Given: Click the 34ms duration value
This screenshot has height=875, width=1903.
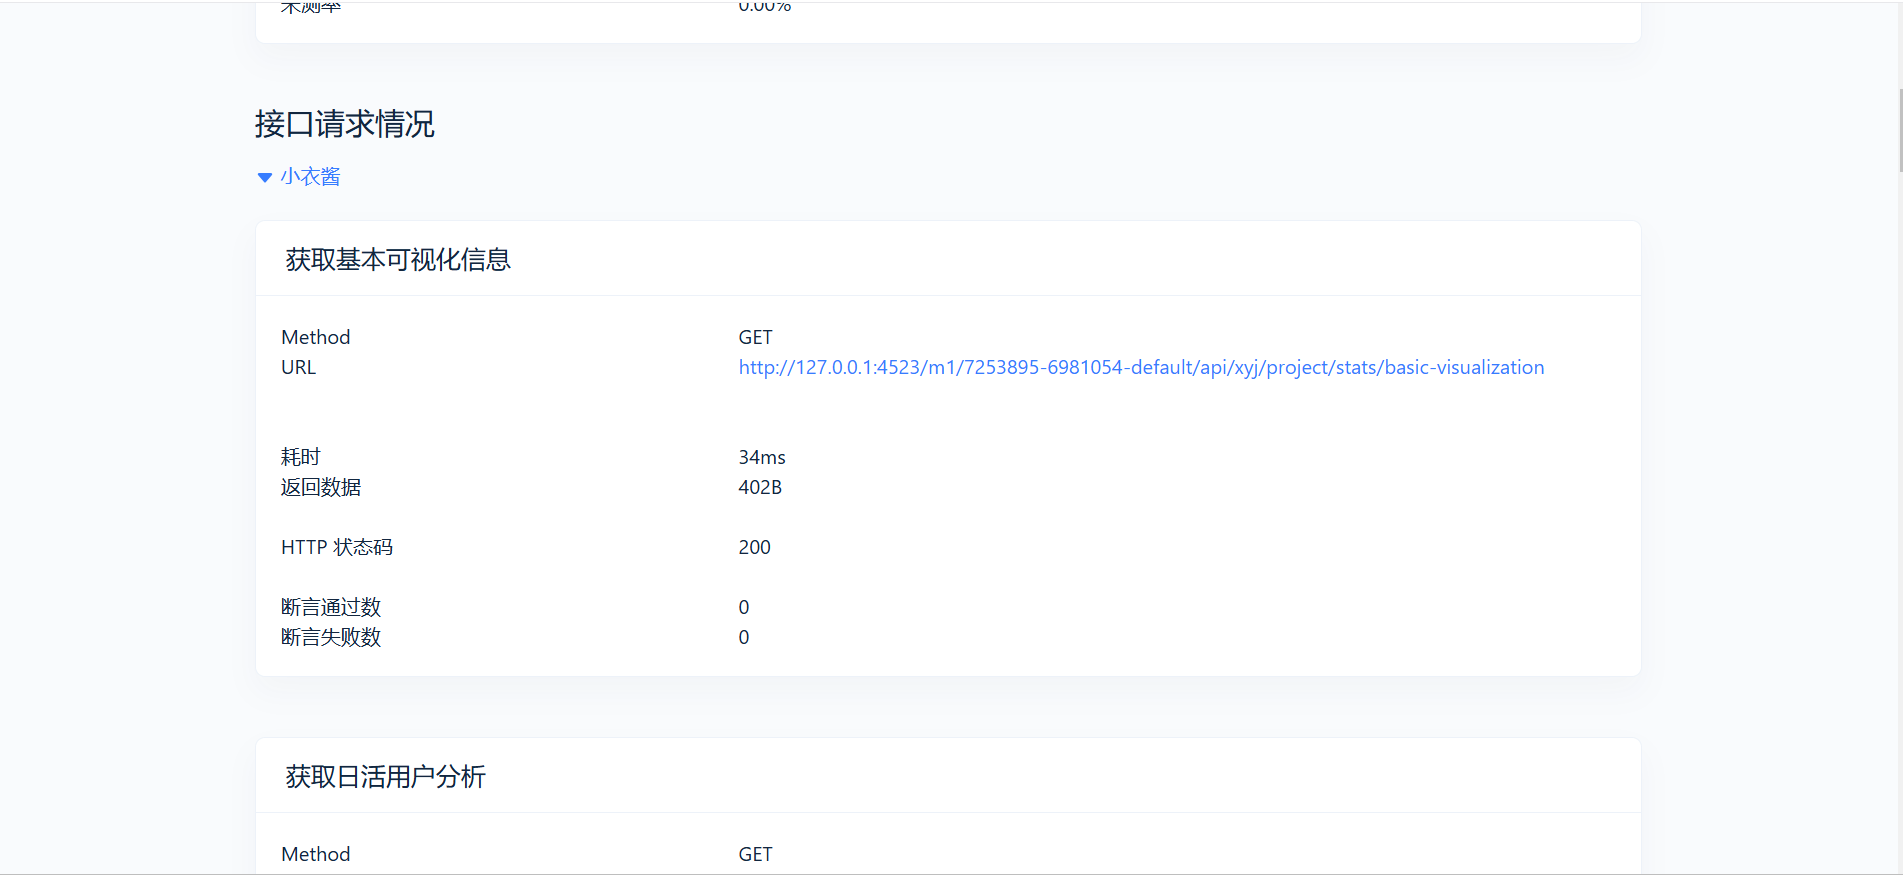Looking at the screenshot, I should [762, 457].
